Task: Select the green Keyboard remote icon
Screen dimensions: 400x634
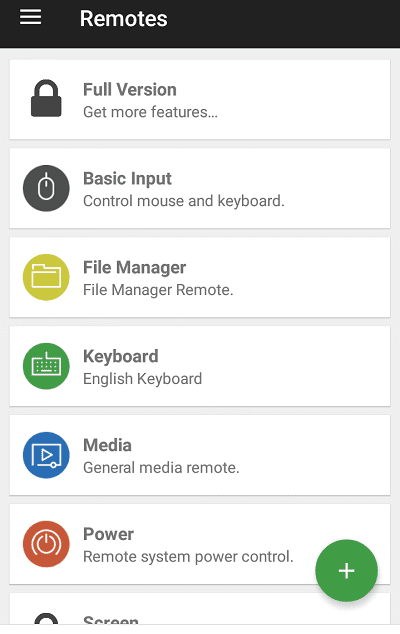Action: click(46, 366)
